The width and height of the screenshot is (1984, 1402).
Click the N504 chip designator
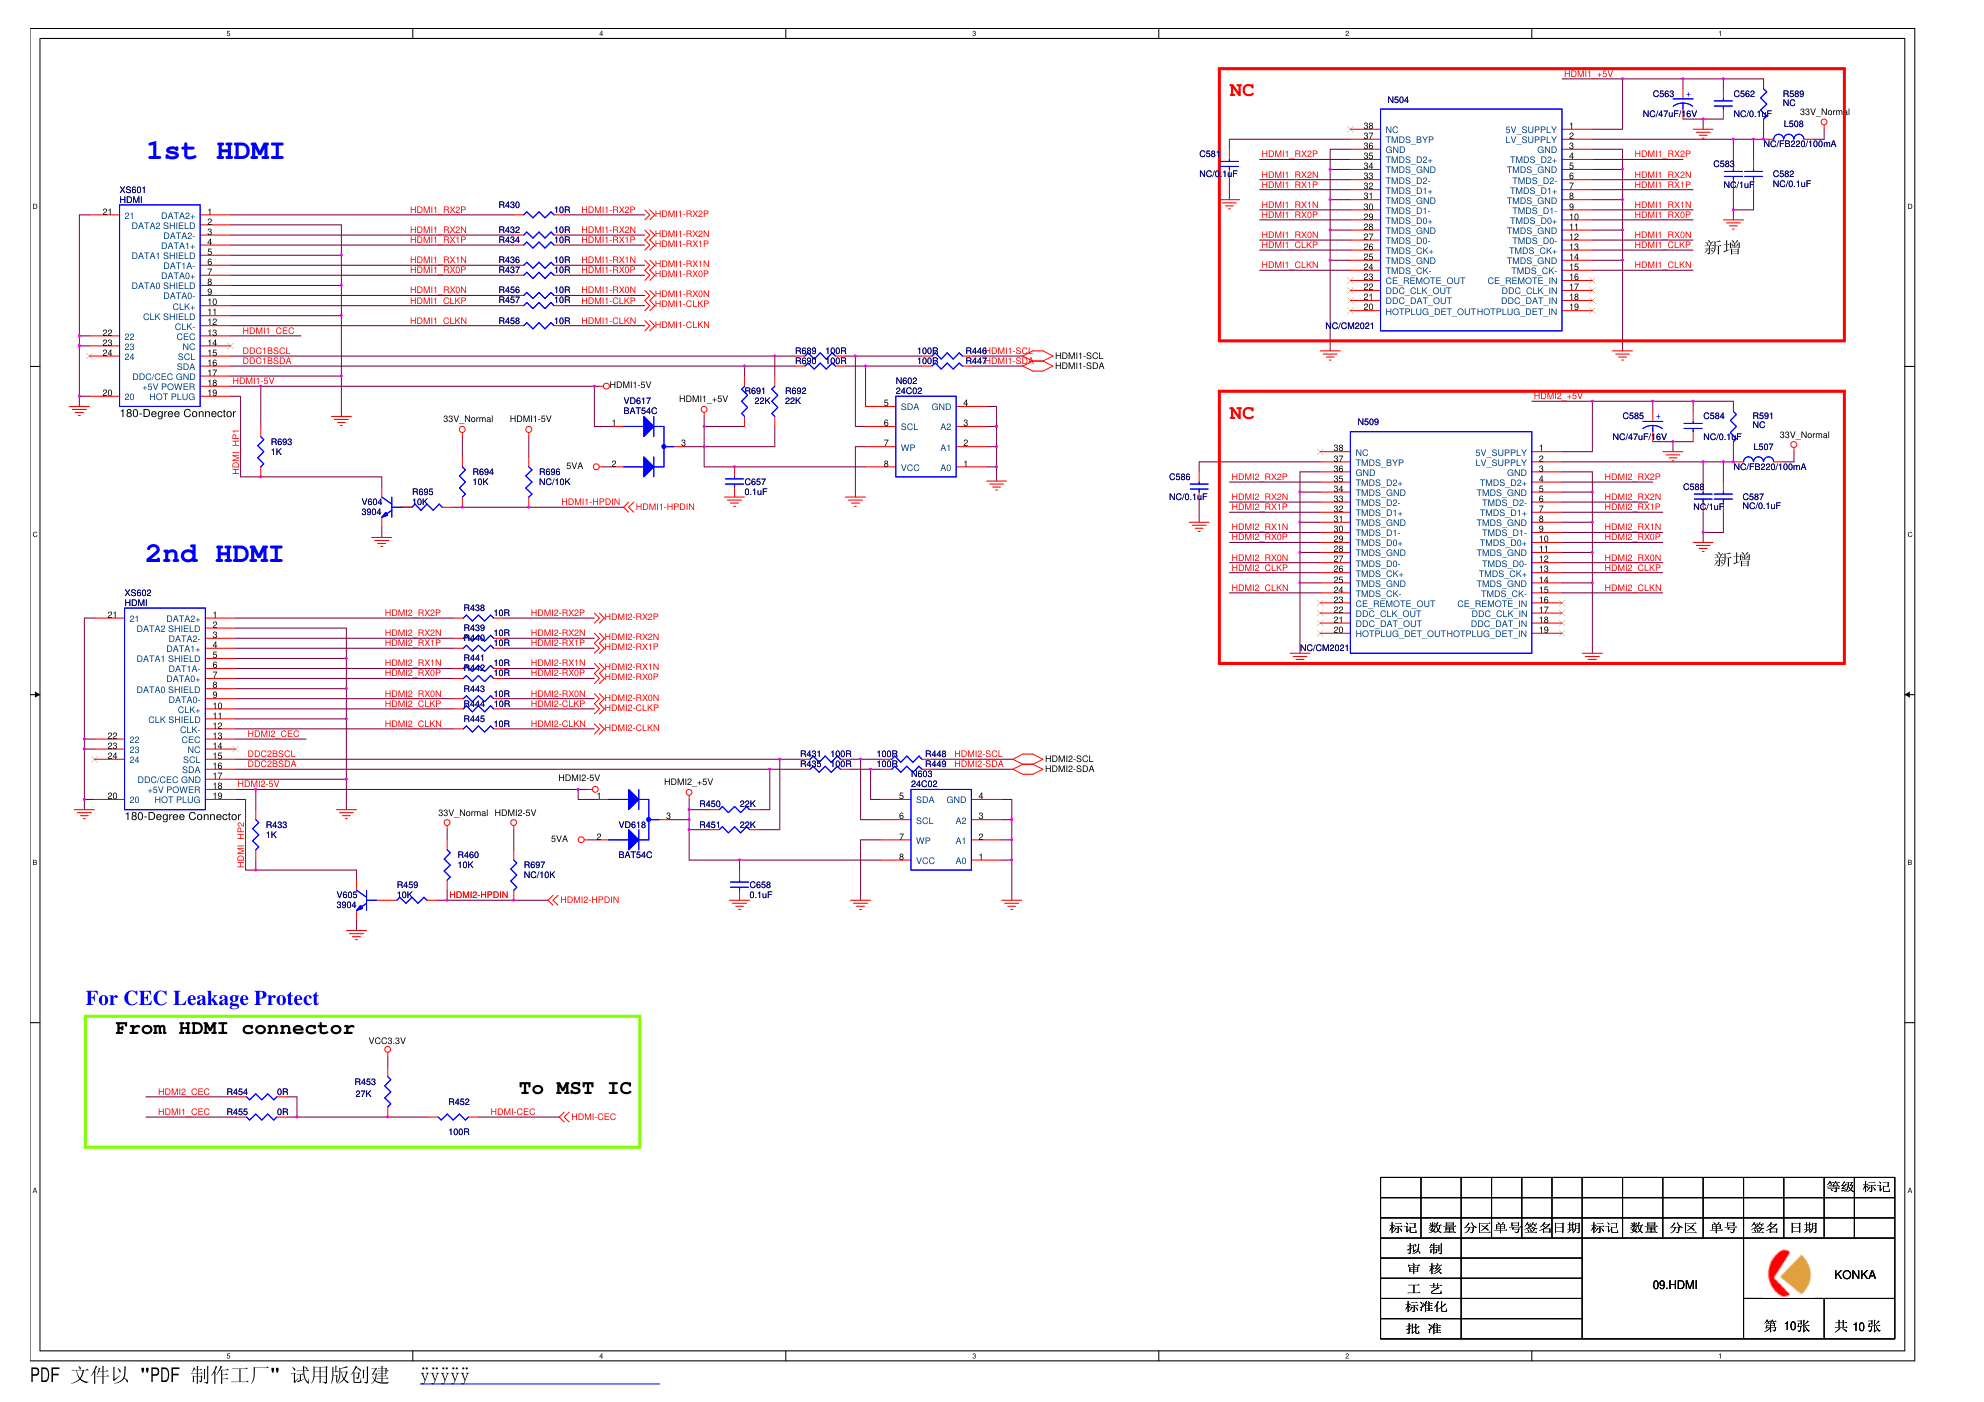1398,100
